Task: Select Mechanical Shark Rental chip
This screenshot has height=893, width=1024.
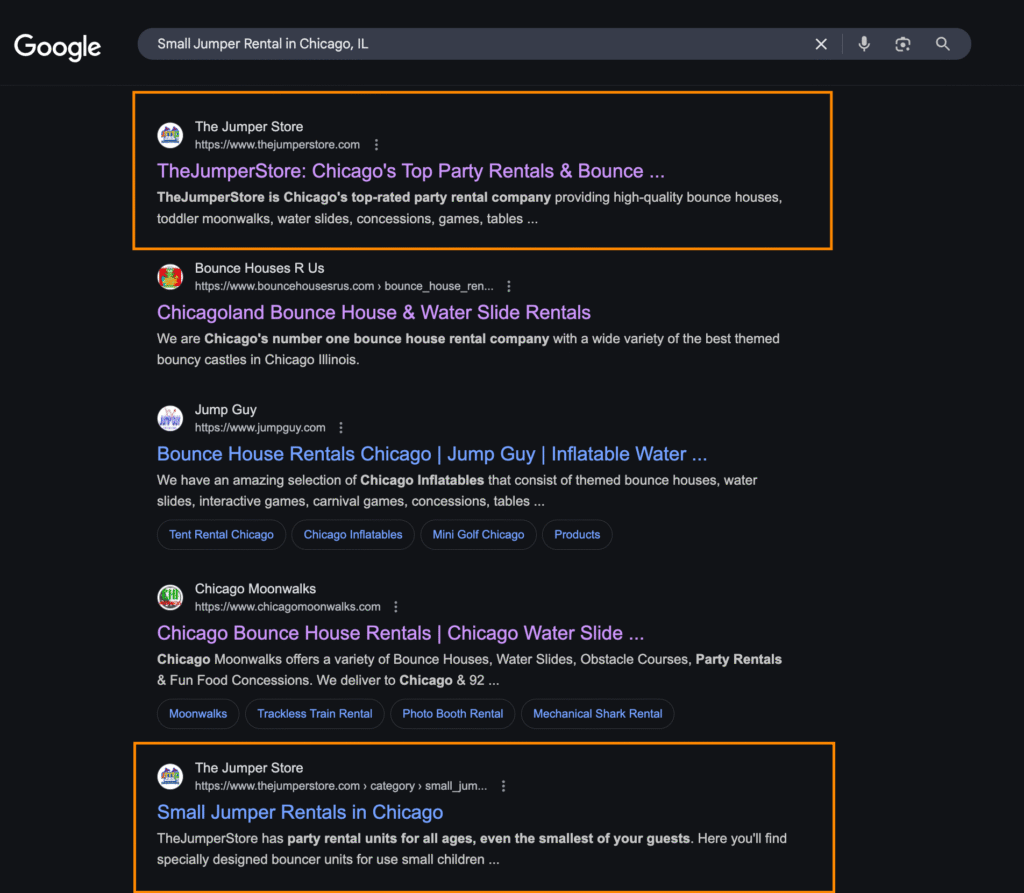Action: (x=598, y=713)
